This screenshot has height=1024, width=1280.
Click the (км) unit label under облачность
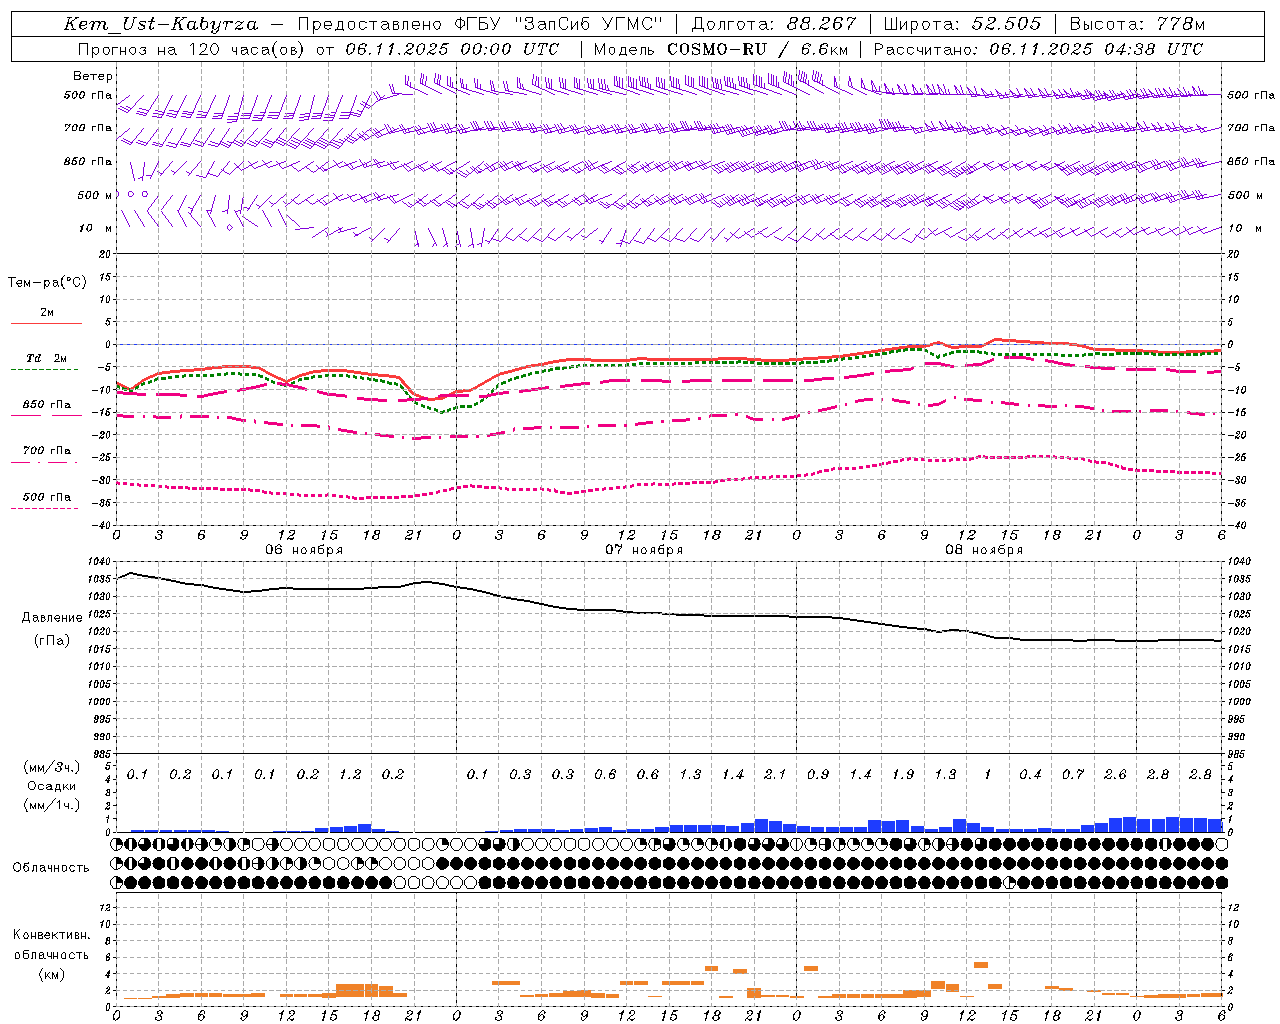pyautogui.click(x=51, y=974)
